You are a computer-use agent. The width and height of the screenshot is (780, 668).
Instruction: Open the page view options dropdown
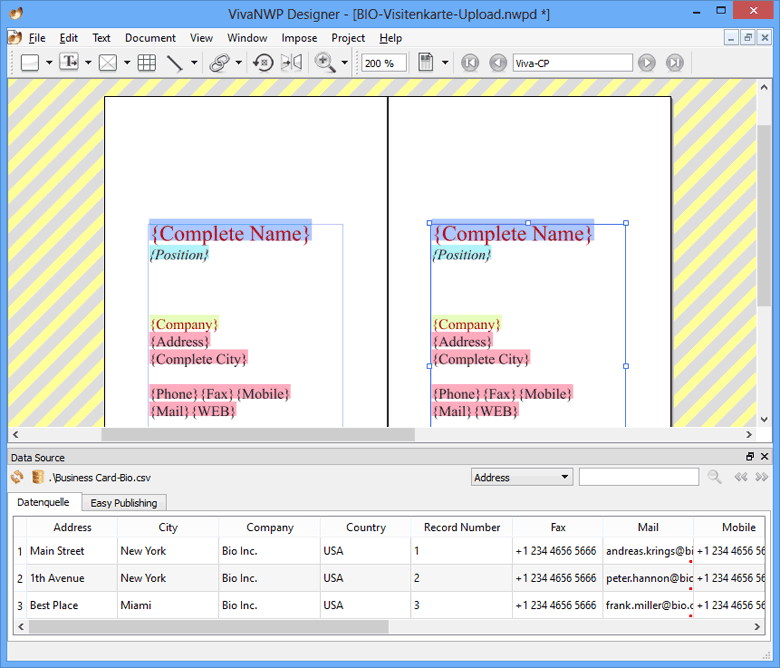pyautogui.click(x=445, y=62)
